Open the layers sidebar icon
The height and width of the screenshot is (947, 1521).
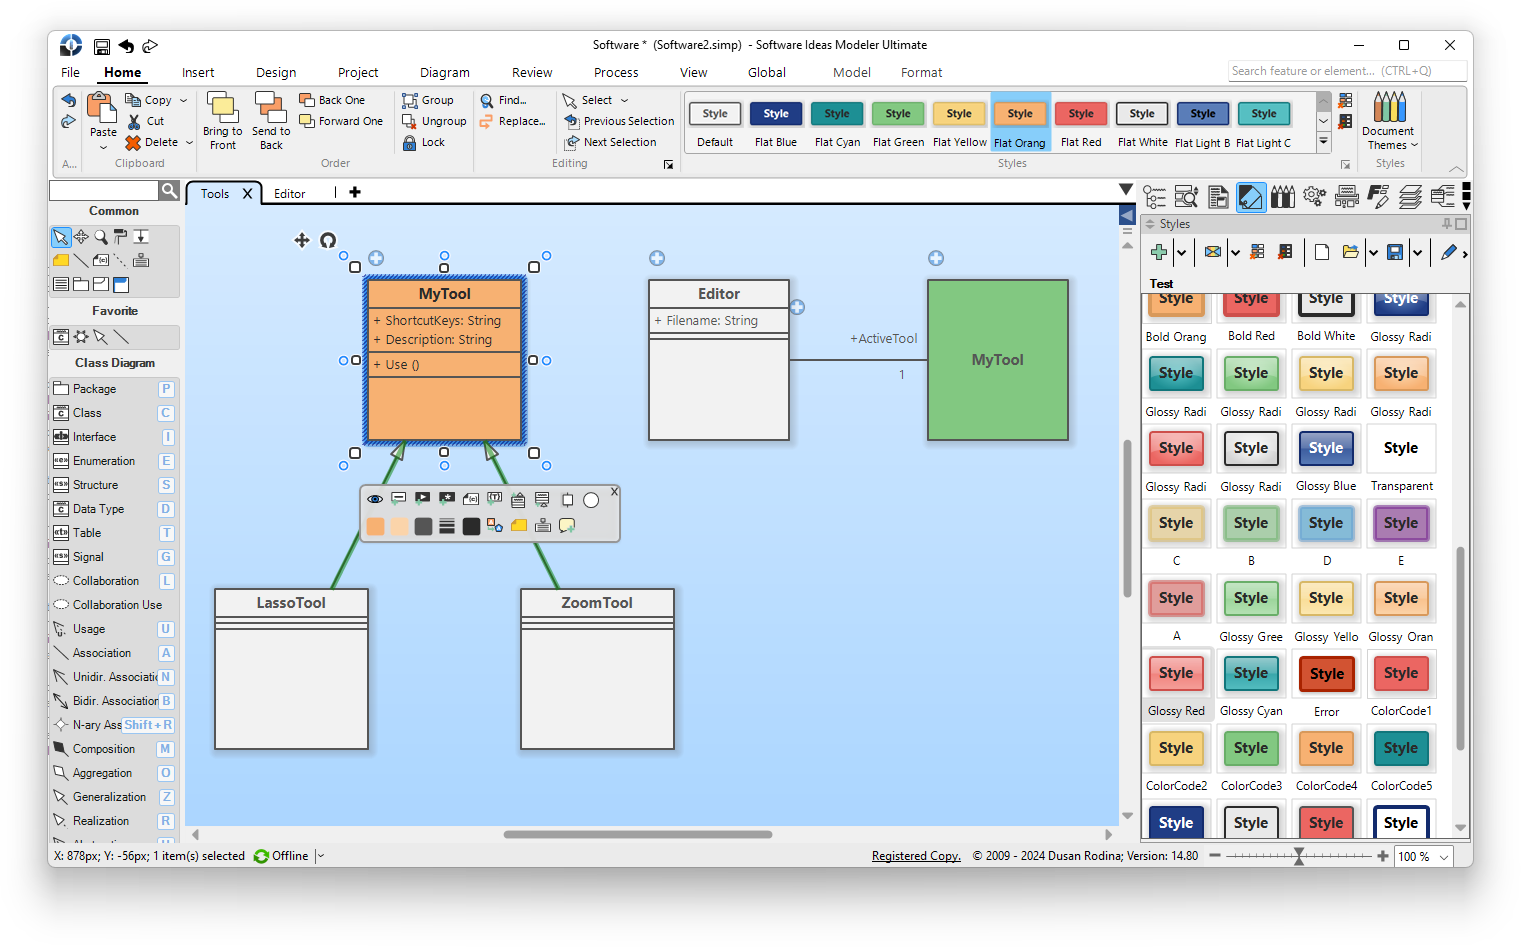[x=1410, y=197]
